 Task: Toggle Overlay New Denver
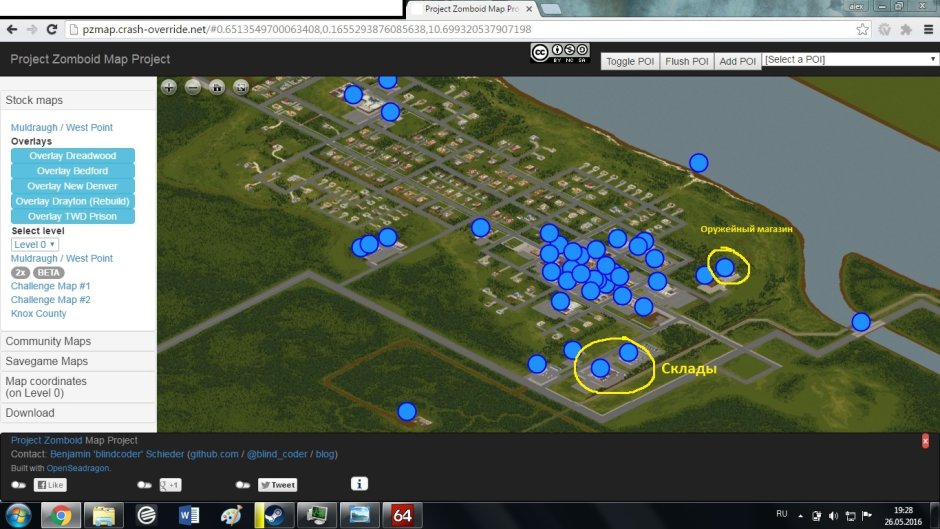(x=73, y=186)
